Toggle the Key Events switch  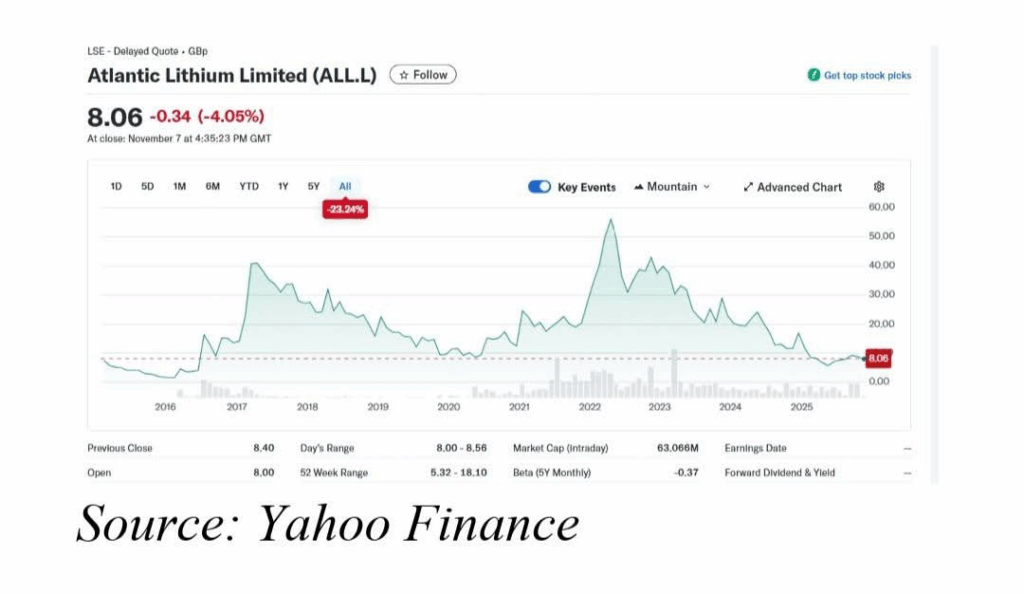pyautogui.click(x=540, y=187)
